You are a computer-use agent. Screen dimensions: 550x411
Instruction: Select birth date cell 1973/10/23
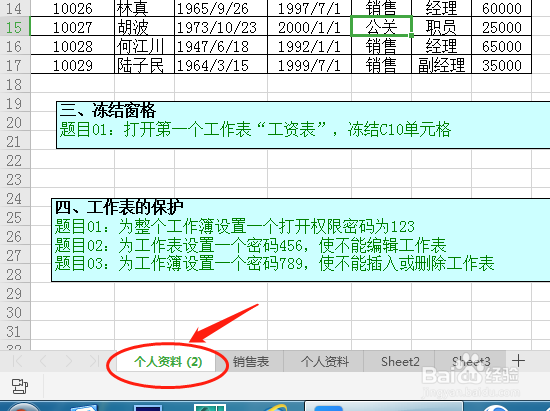[221, 27]
